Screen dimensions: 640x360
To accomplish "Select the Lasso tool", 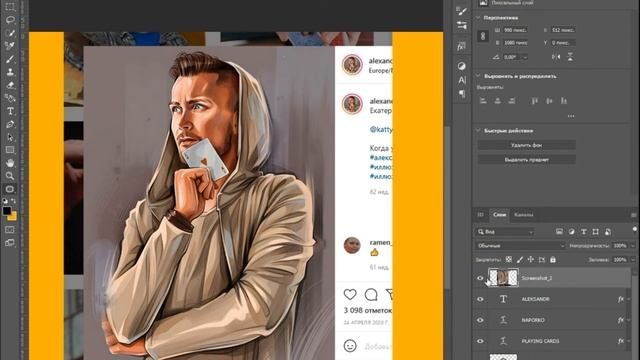I will [x=10, y=20].
